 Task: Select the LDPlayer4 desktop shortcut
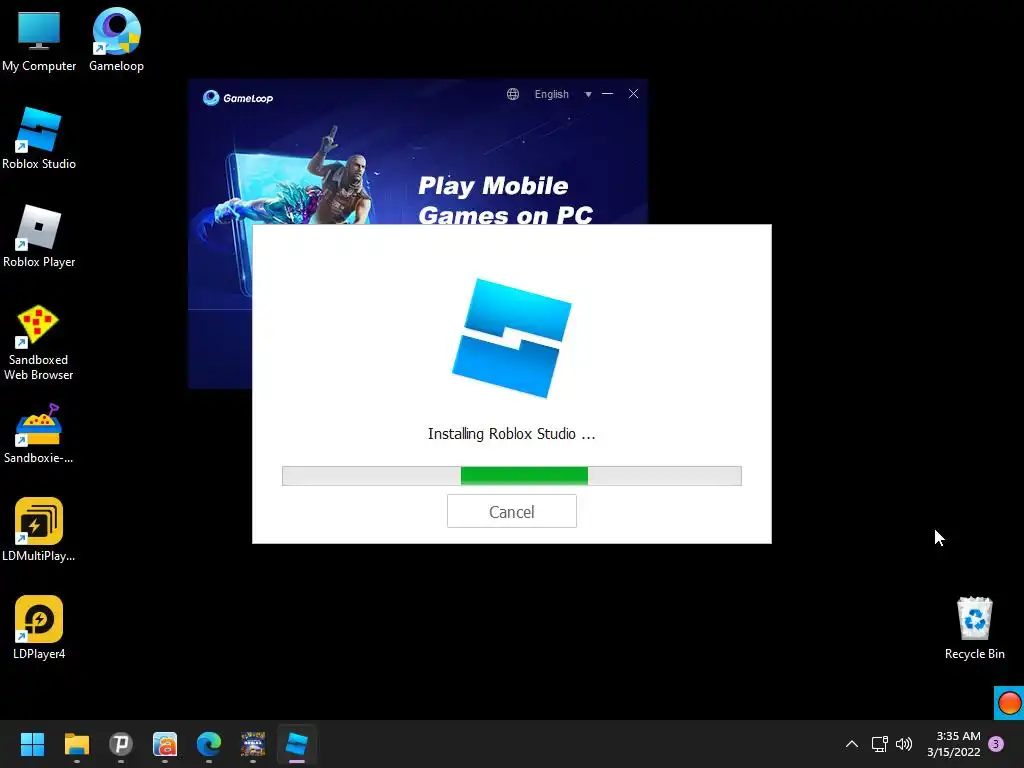click(x=39, y=628)
